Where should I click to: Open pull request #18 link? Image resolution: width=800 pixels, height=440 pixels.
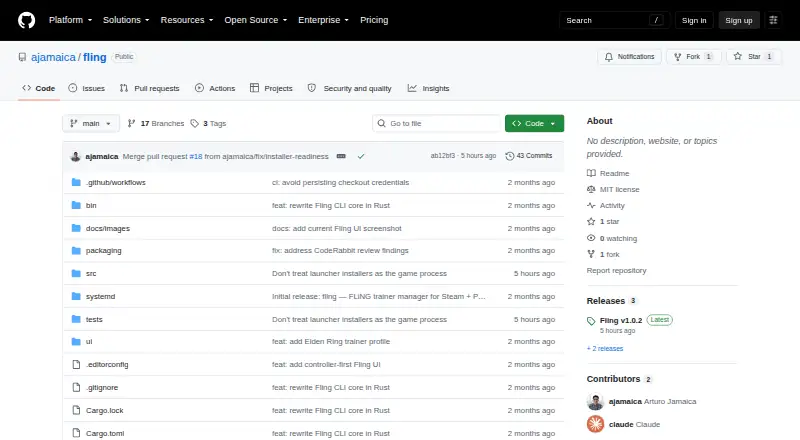pos(196,156)
